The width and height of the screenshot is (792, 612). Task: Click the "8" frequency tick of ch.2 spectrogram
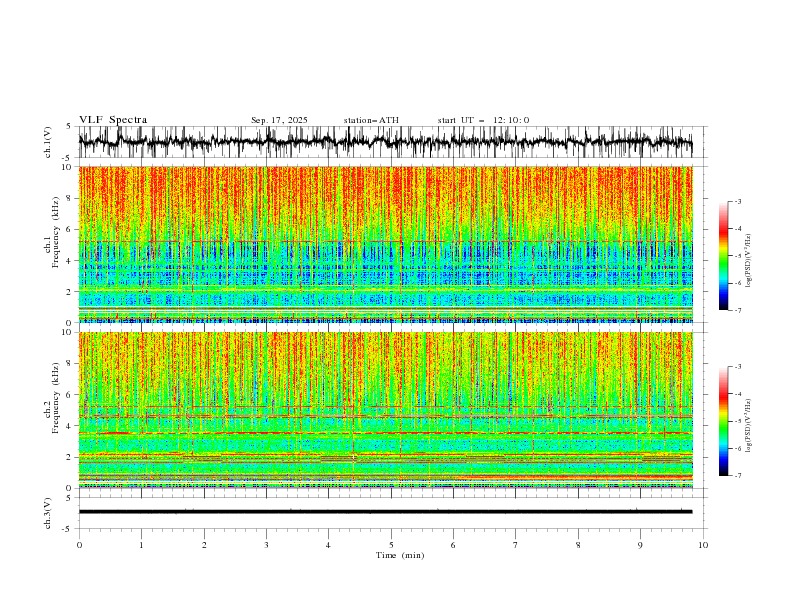(x=71, y=364)
